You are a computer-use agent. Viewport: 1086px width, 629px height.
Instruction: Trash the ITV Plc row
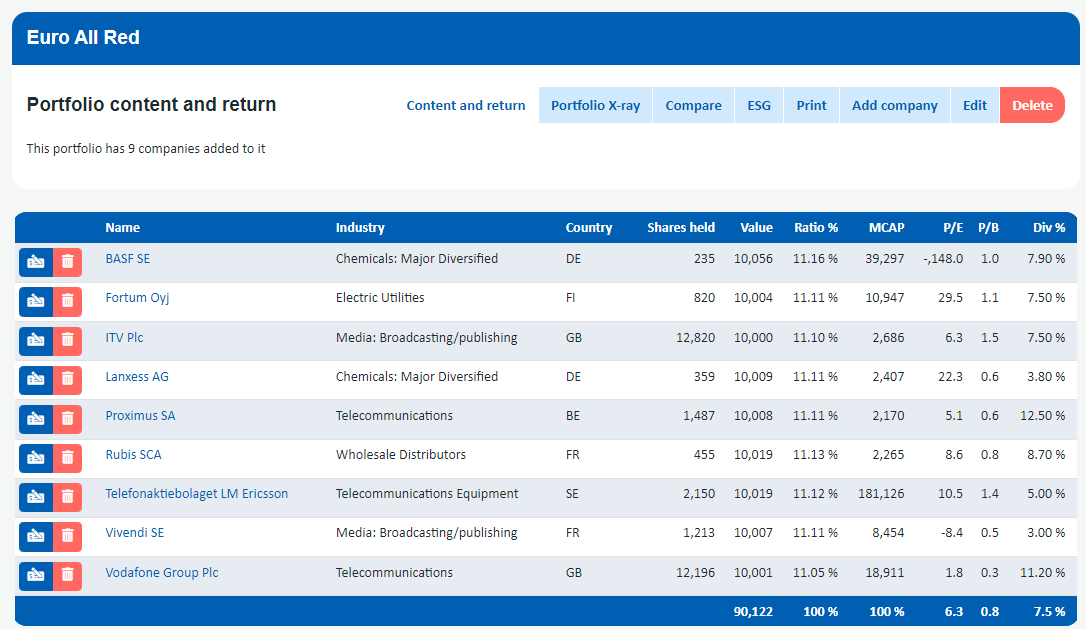[x=68, y=340]
